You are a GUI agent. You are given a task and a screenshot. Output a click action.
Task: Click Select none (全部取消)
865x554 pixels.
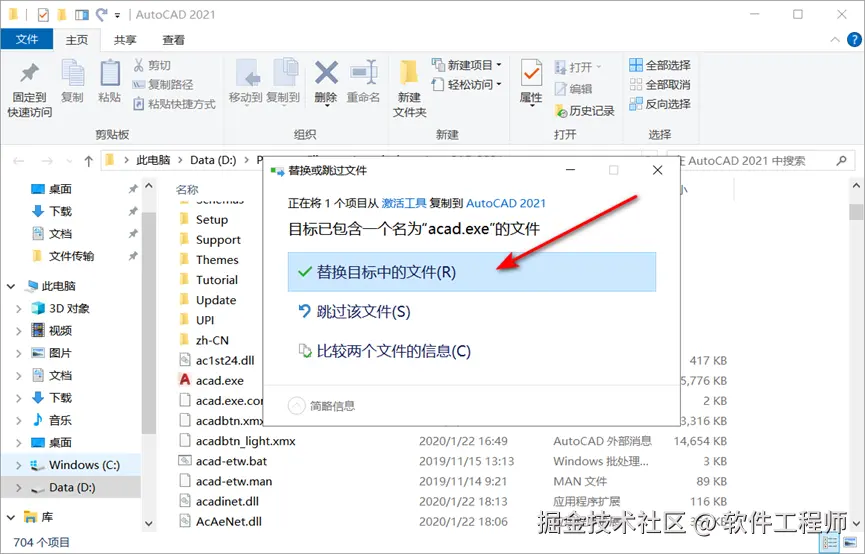[x=660, y=84]
